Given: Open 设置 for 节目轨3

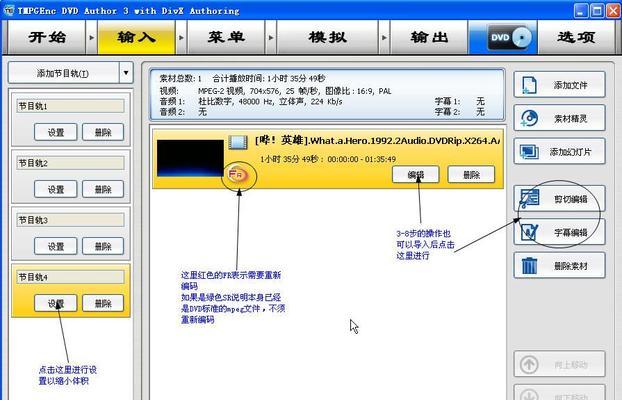Looking at the screenshot, I should pyautogui.click(x=56, y=246).
